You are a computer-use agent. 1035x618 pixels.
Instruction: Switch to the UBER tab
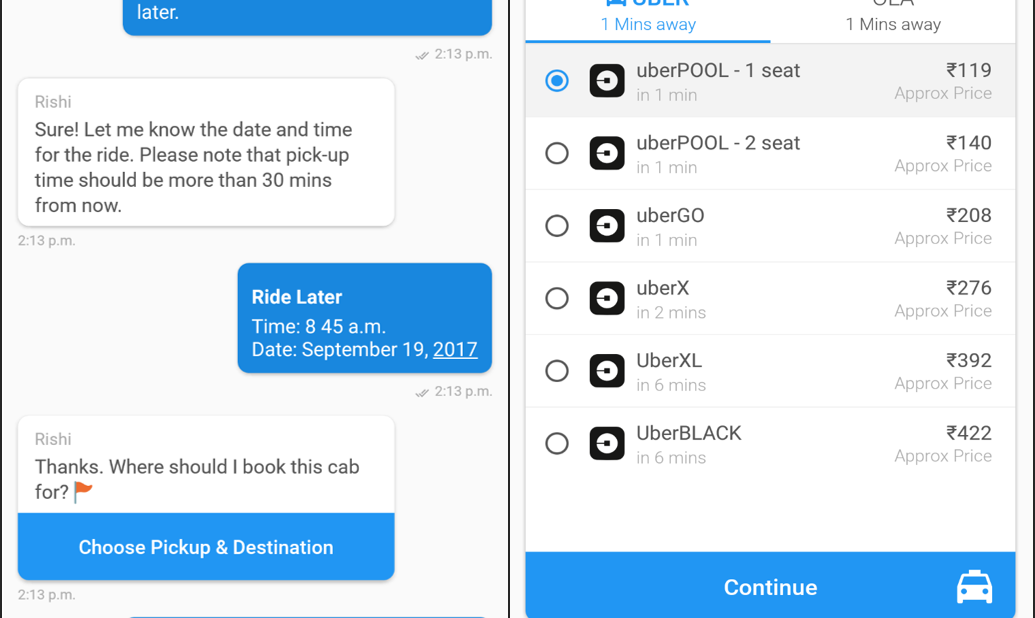coord(648,17)
